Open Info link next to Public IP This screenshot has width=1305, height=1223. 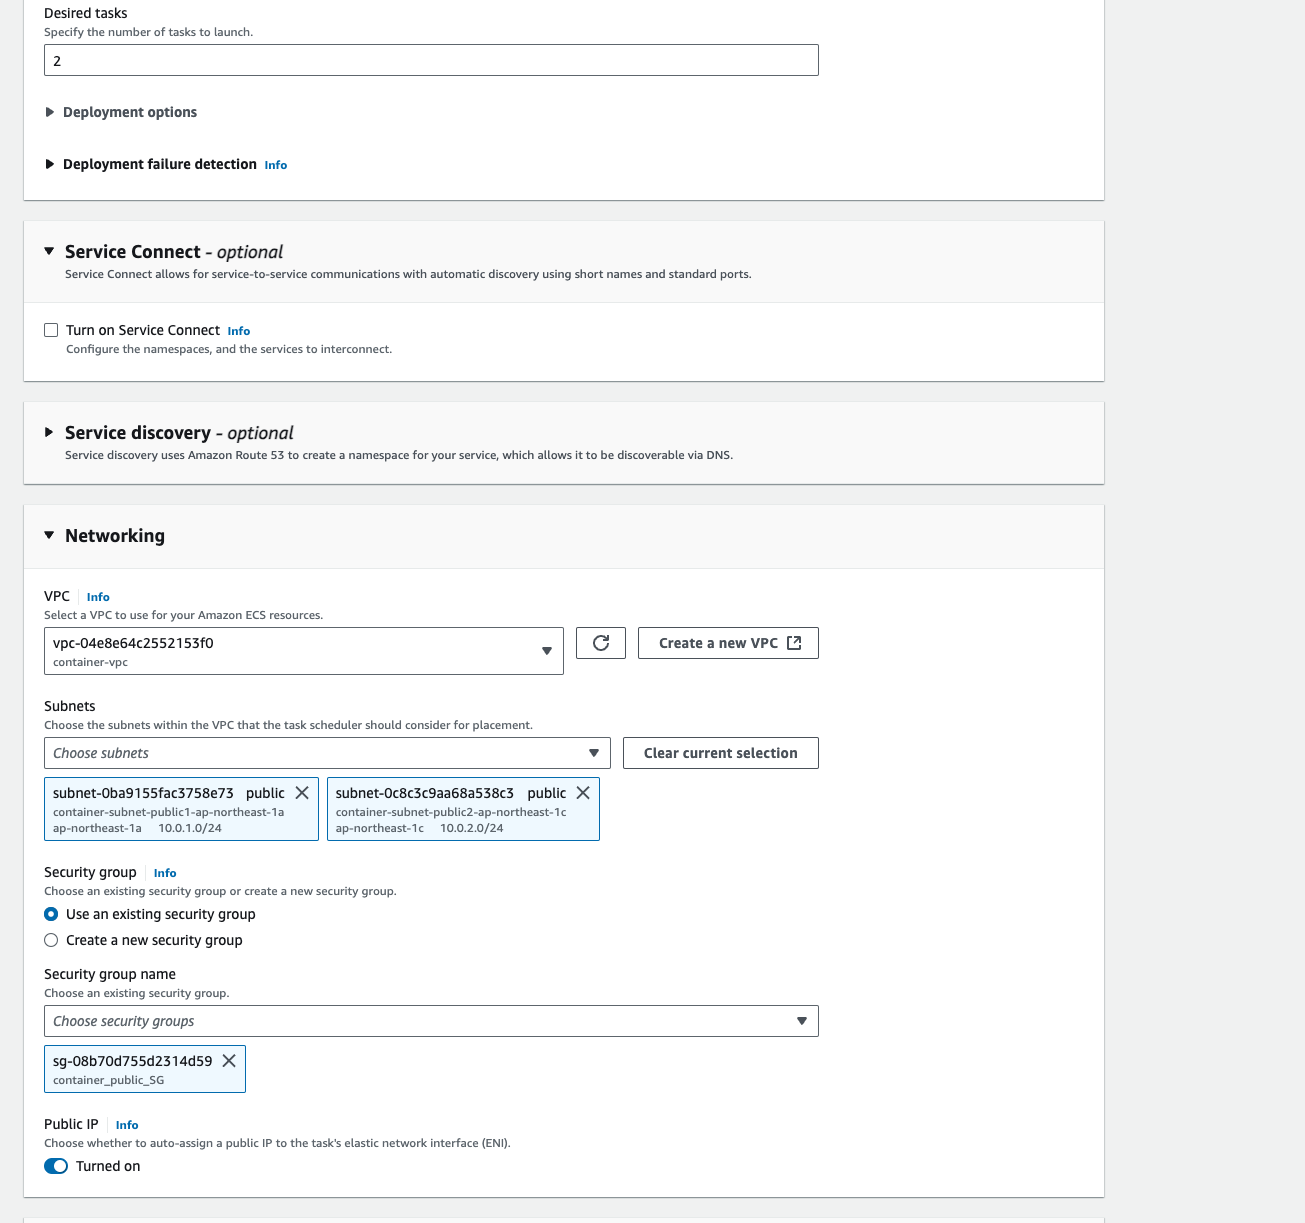click(x=127, y=1125)
